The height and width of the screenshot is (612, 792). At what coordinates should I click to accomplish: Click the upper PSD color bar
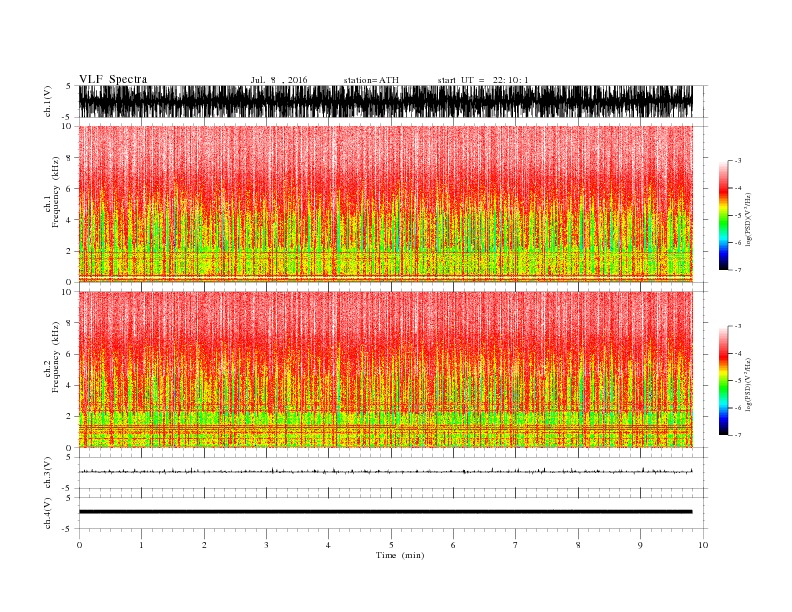coord(723,215)
